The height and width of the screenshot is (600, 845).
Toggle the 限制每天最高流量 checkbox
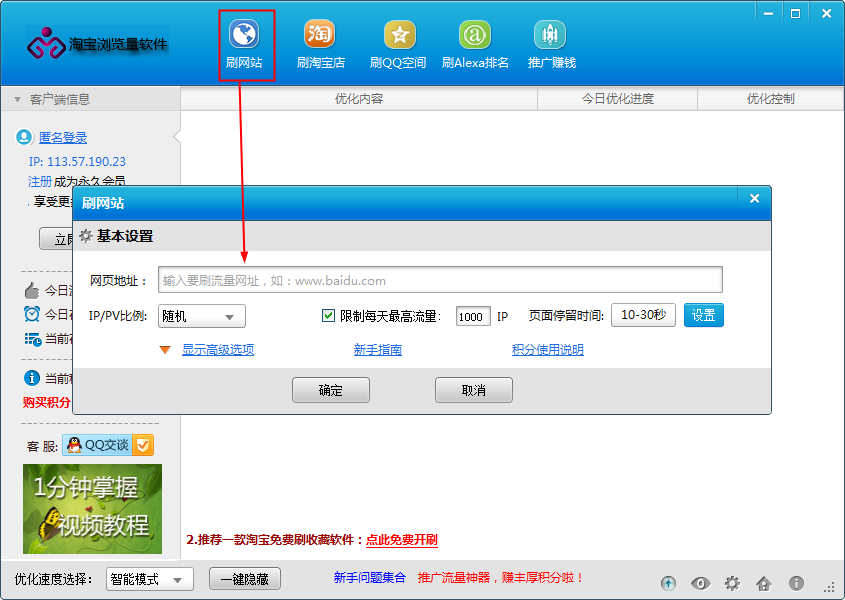(x=328, y=315)
